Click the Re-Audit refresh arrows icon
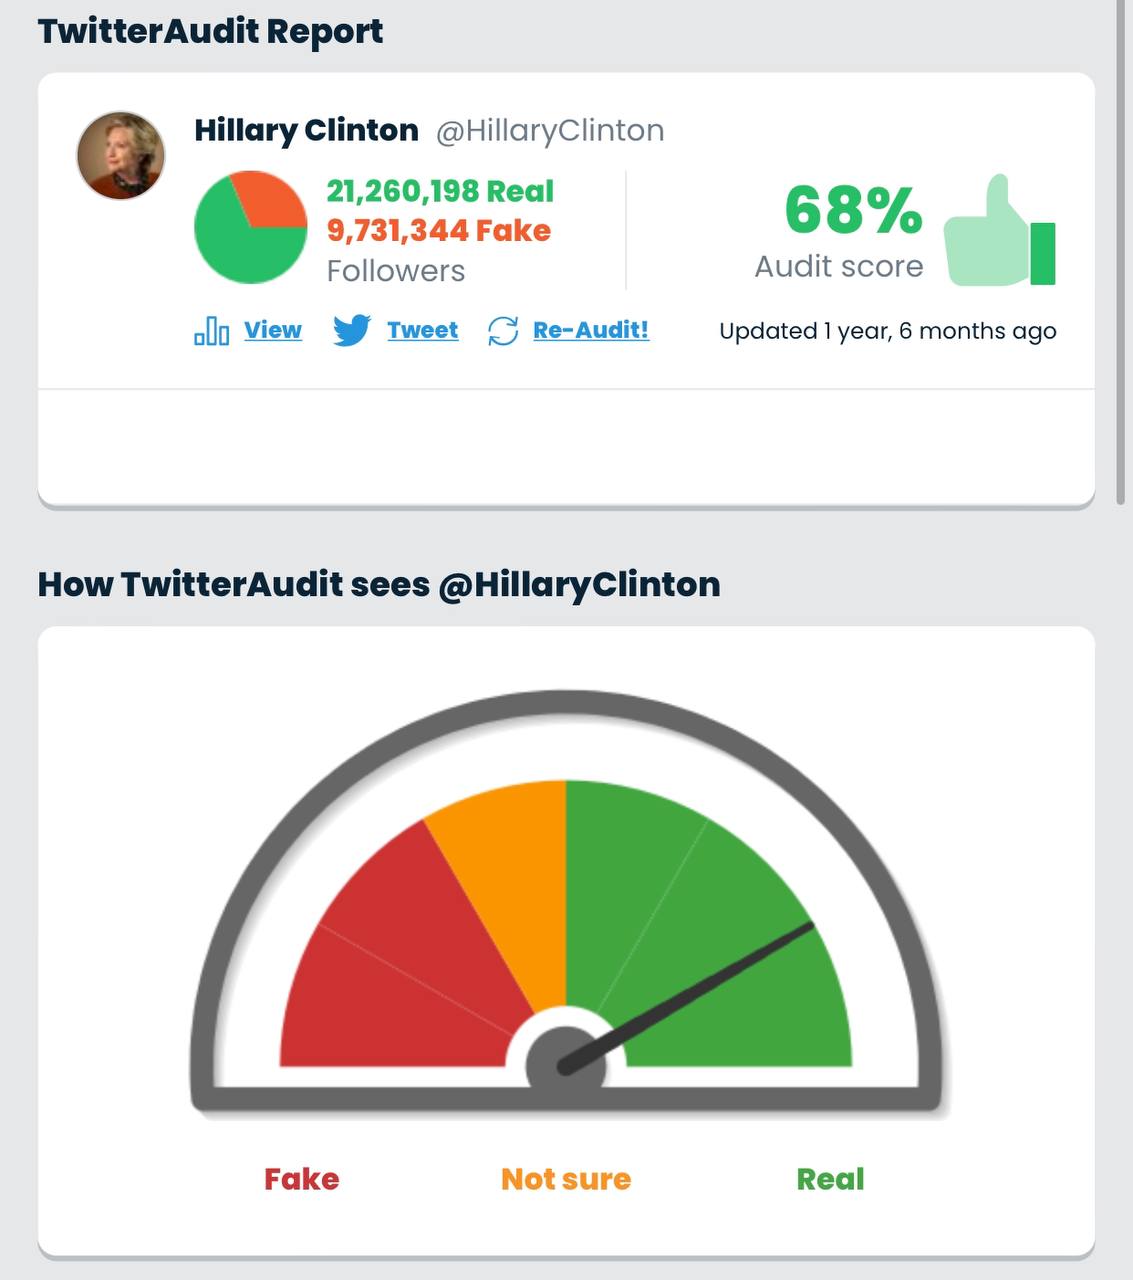Image resolution: width=1133 pixels, height=1280 pixels. (x=503, y=331)
